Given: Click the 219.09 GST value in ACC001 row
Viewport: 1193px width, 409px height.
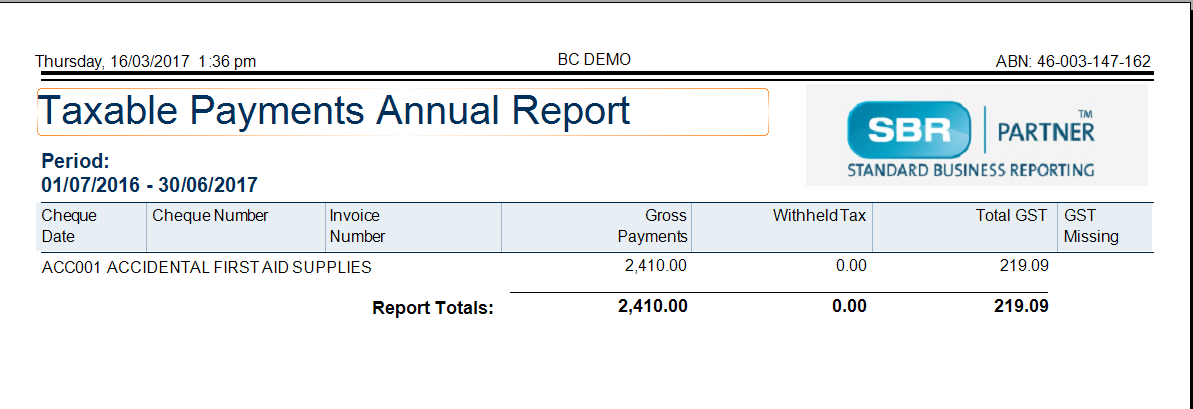Looking at the screenshot, I should coord(1024,266).
